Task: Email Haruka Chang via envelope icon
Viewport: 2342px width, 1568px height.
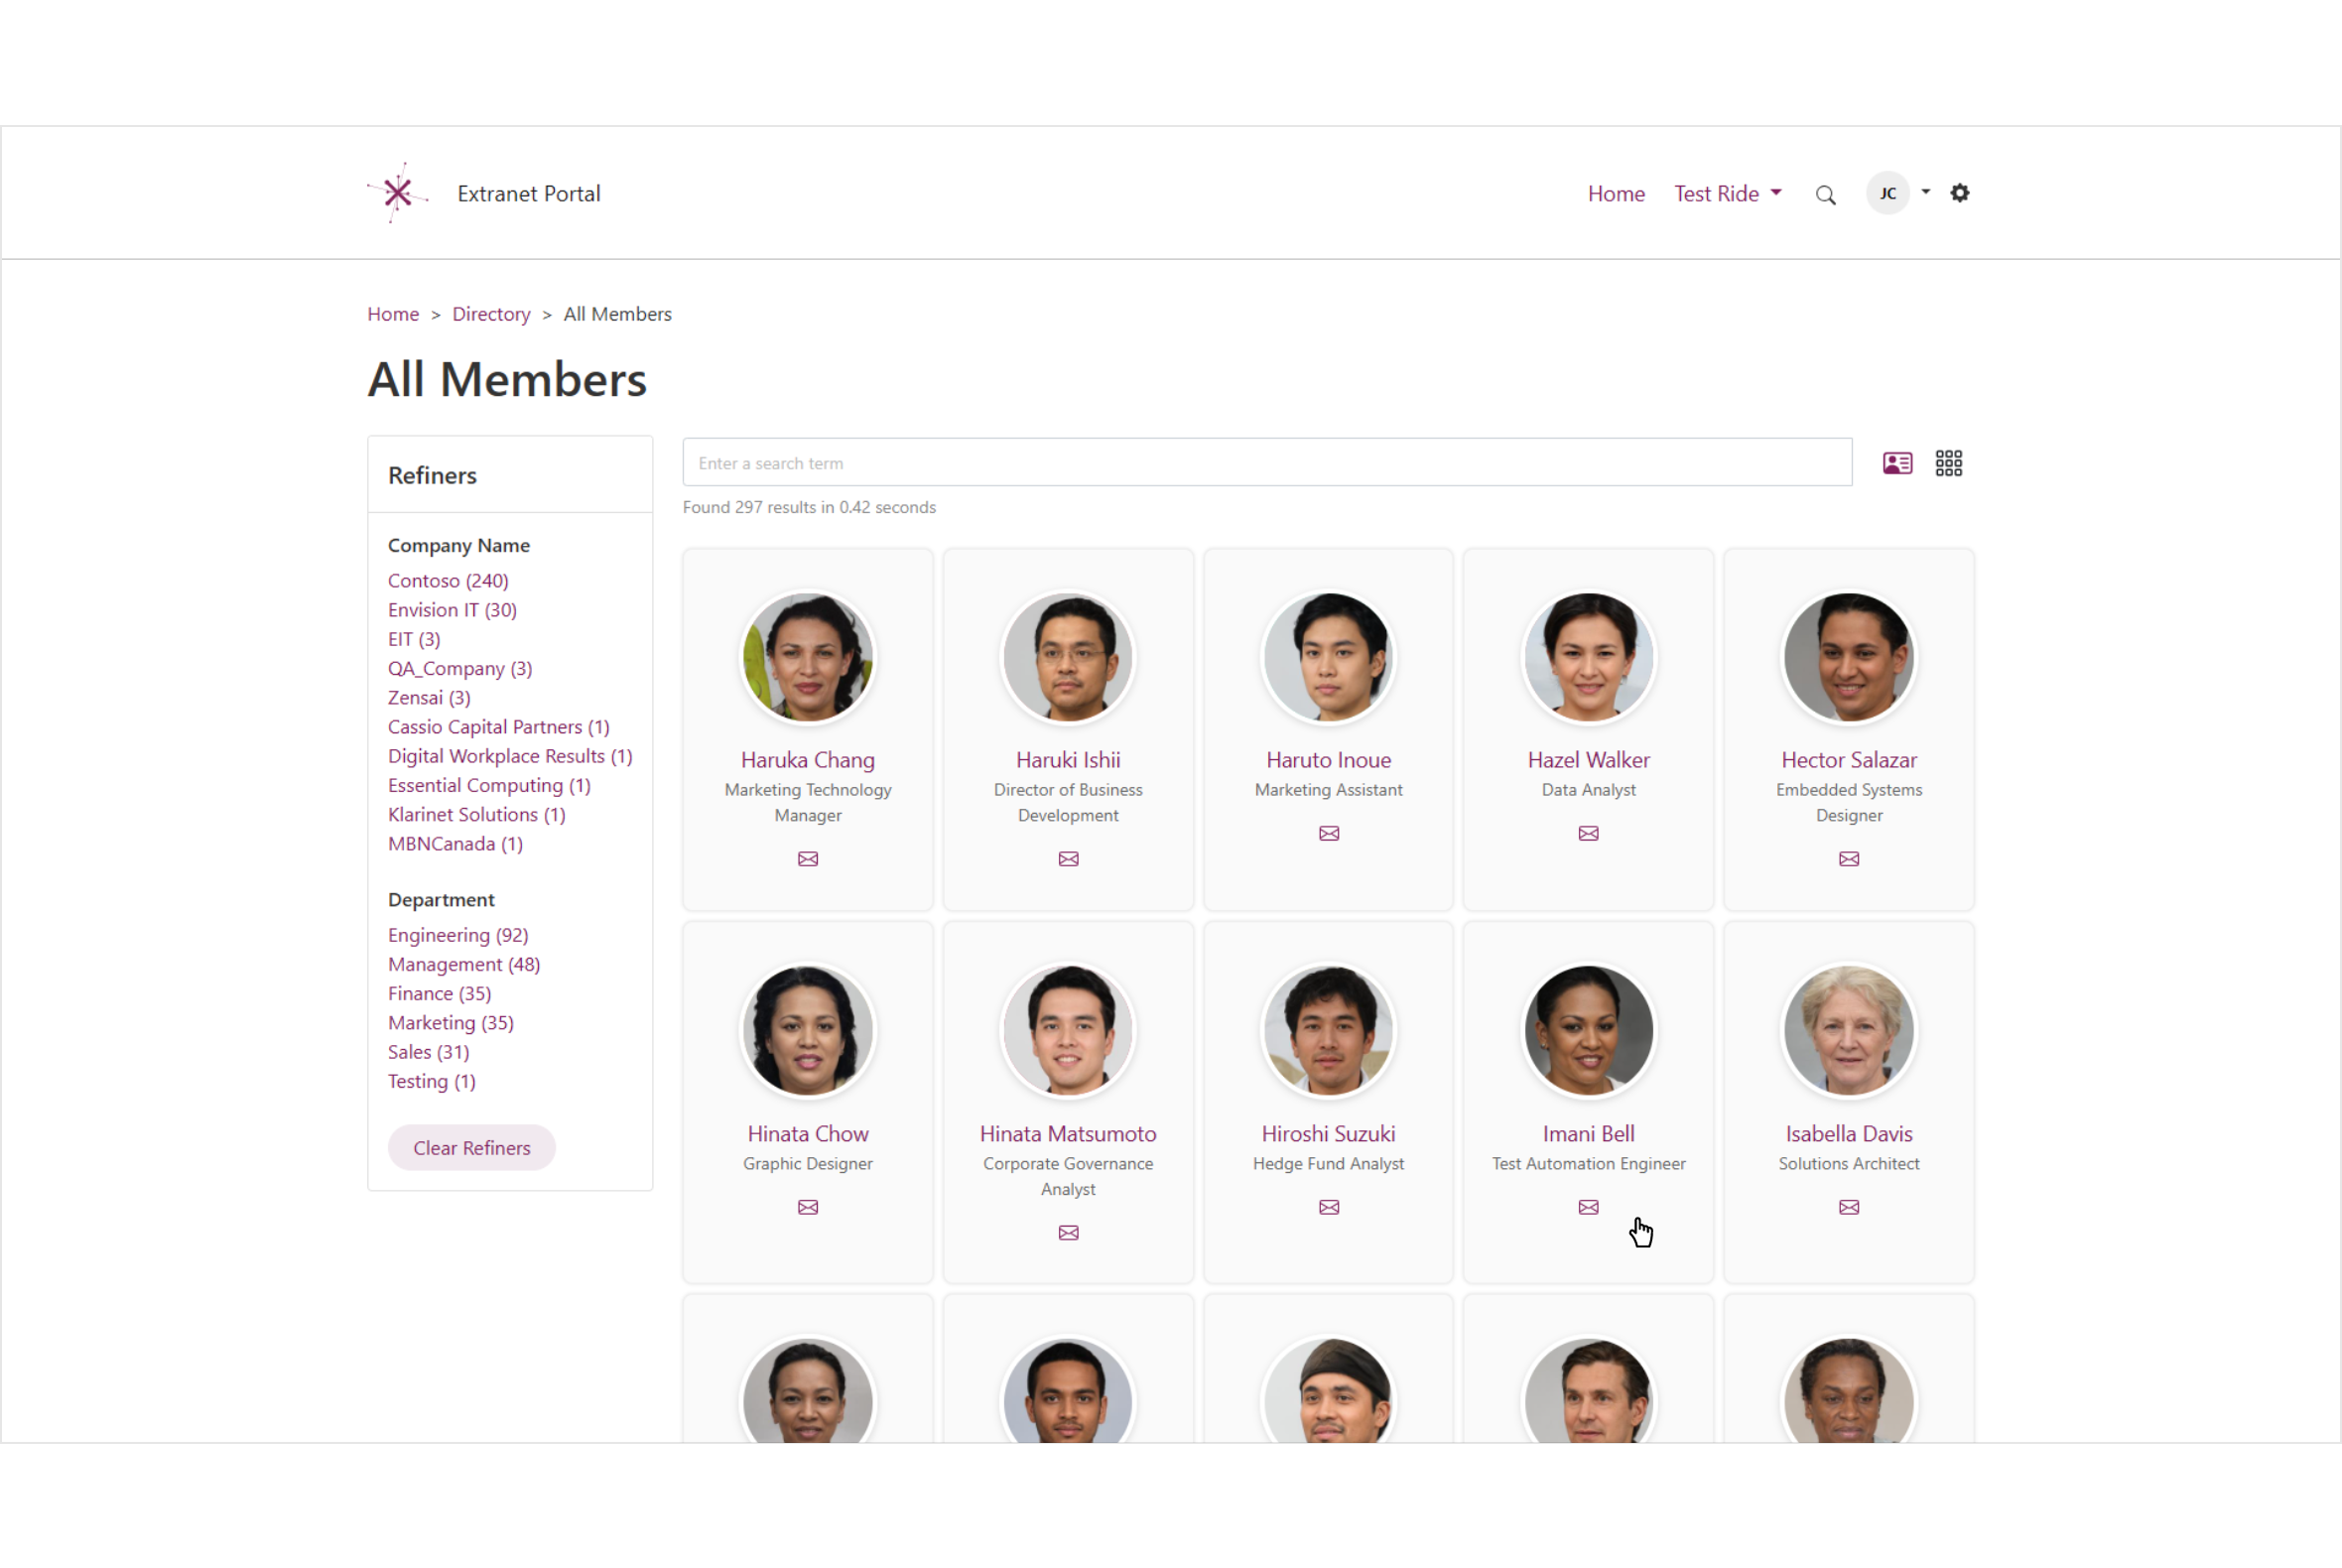Action: 807,858
